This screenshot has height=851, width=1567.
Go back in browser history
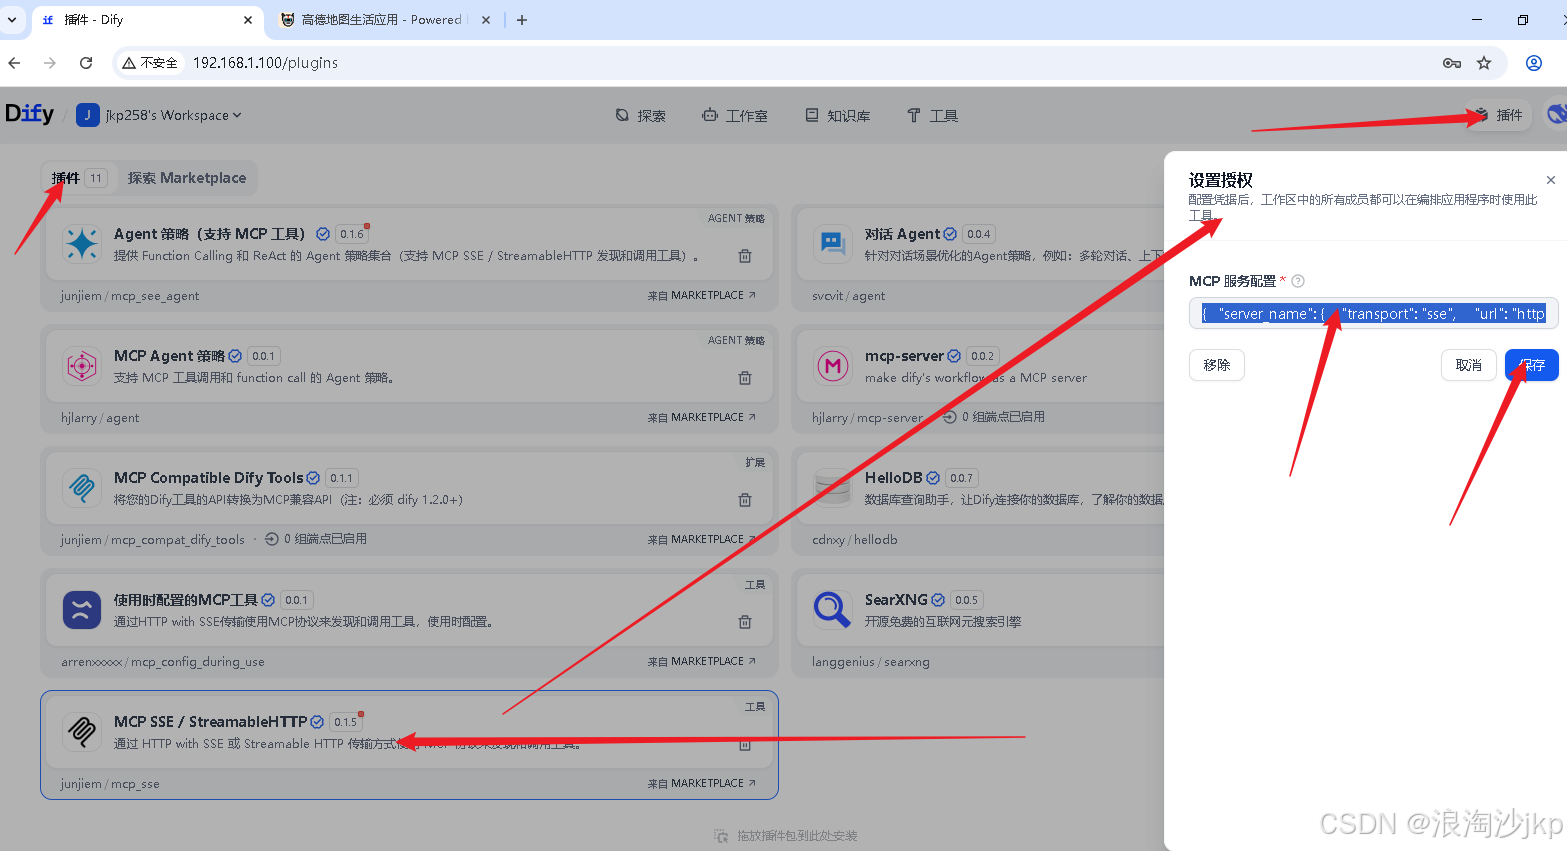(14, 63)
